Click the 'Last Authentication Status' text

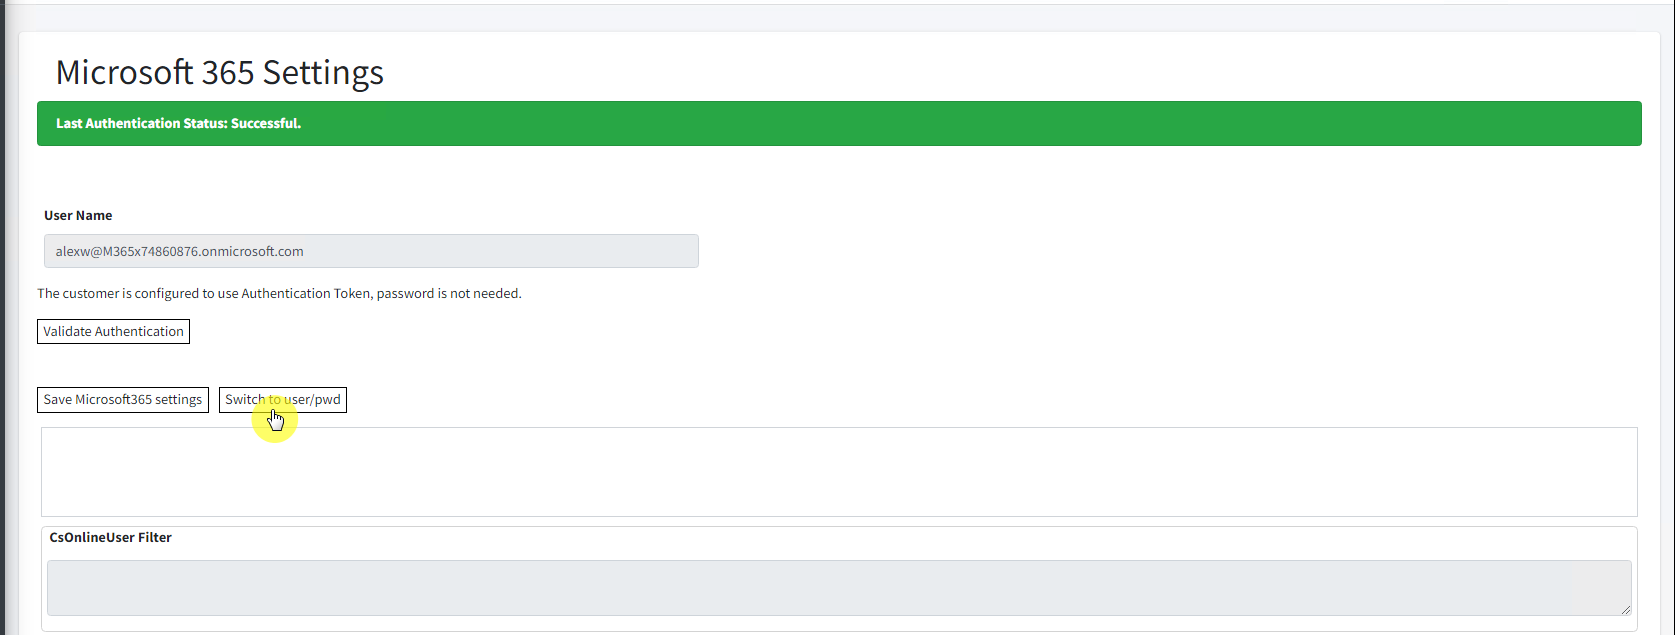(x=141, y=123)
